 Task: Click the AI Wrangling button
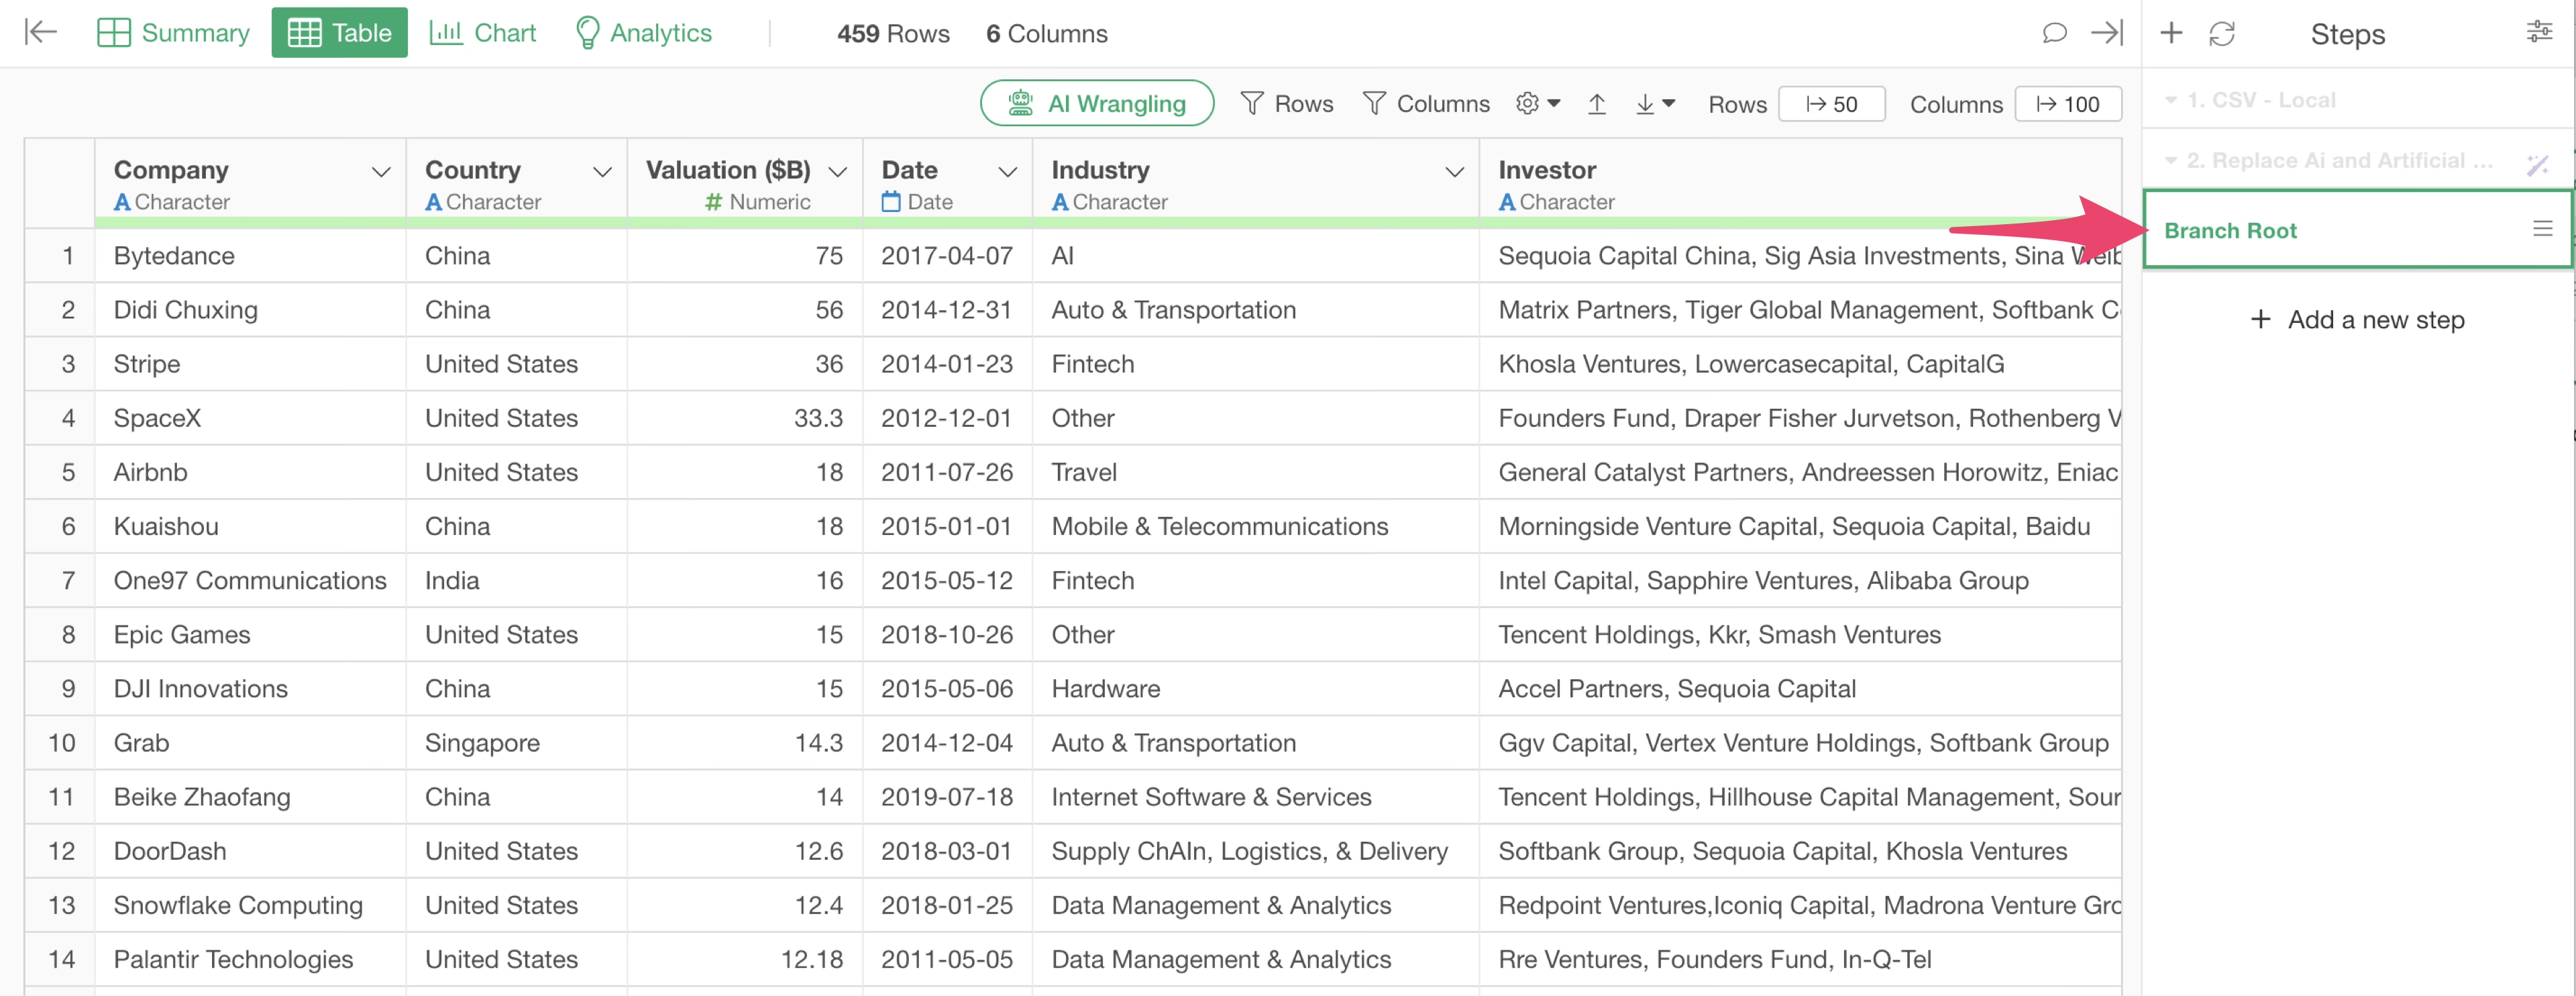coord(1097,103)
